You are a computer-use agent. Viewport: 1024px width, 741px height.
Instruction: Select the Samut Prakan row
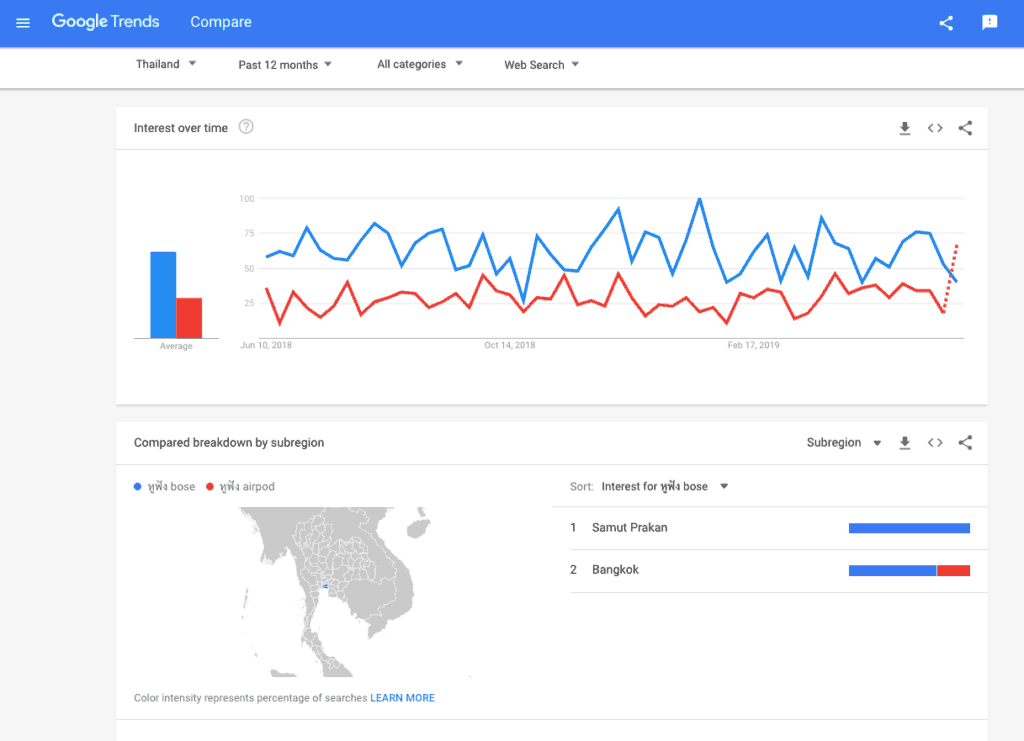[x=778, y=528]
